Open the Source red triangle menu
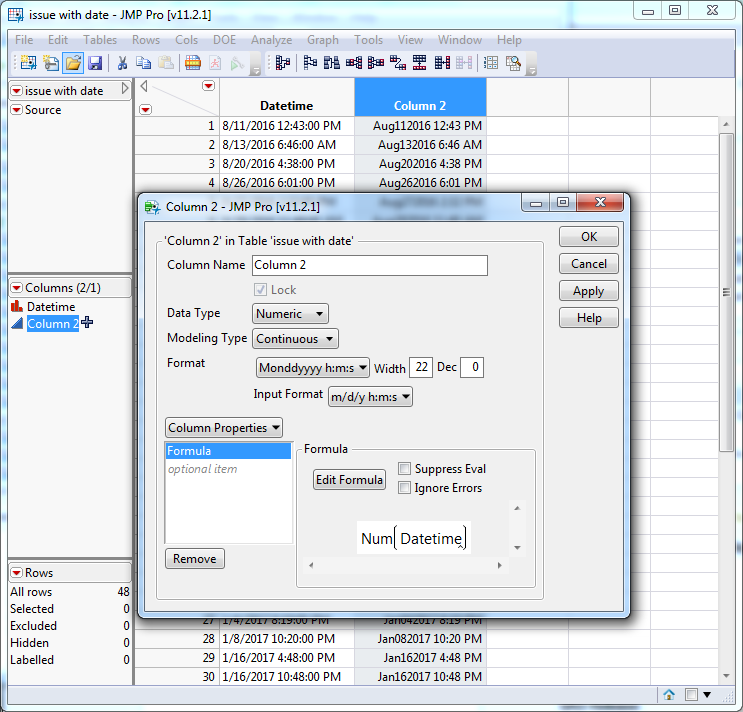This screenshot has width=743, height=712. click(x=17, y=110)
